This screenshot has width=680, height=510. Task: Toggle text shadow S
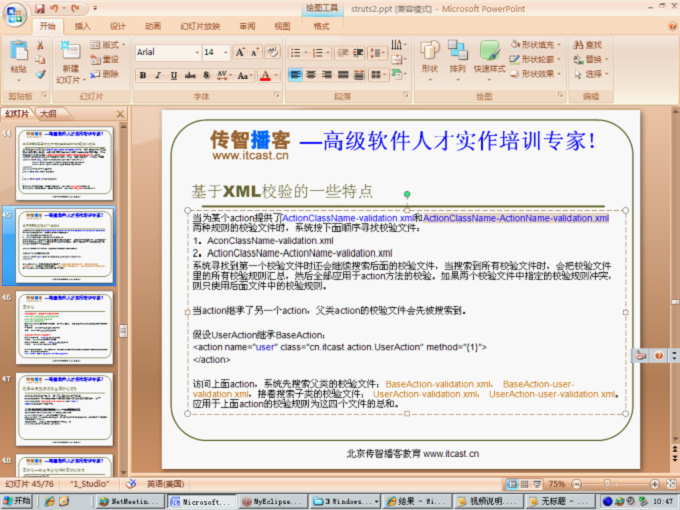(x=206, y=75)
